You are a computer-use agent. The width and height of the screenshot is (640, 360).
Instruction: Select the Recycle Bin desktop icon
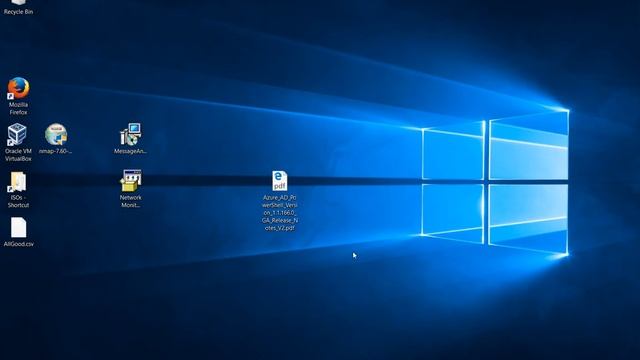(x=18, y=2)
